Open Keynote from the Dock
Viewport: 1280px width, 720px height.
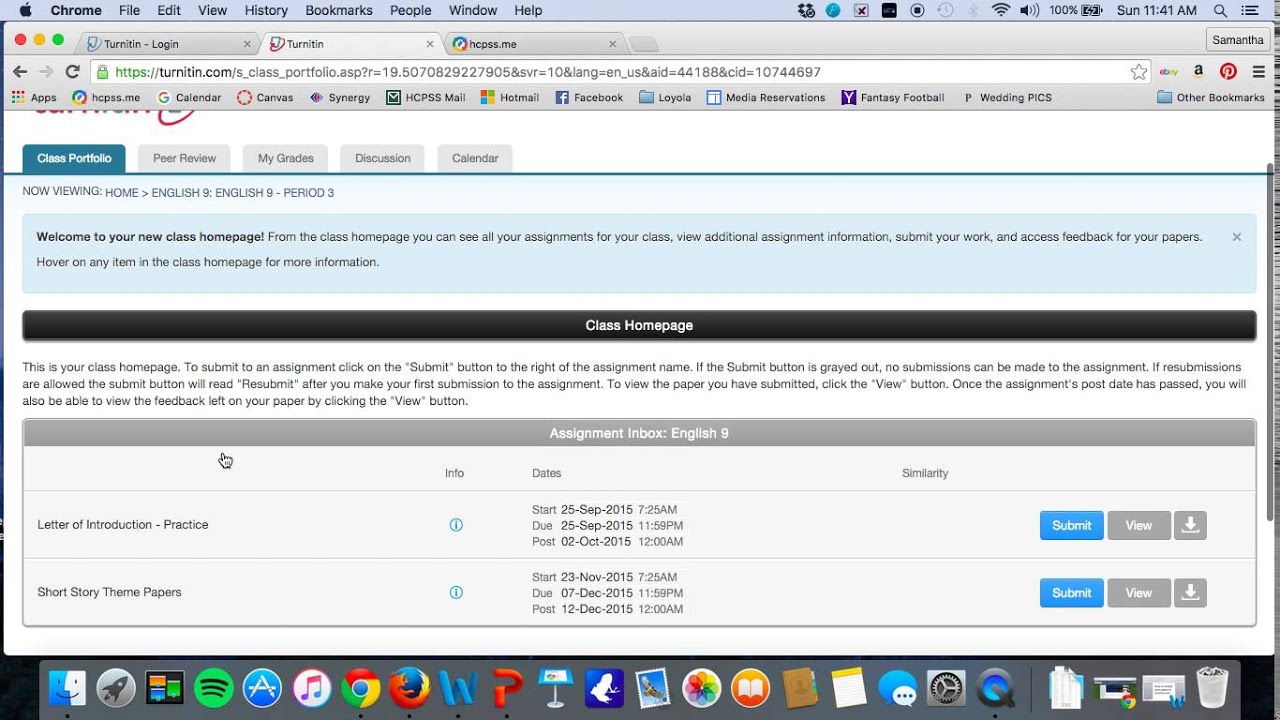[555, 688]
